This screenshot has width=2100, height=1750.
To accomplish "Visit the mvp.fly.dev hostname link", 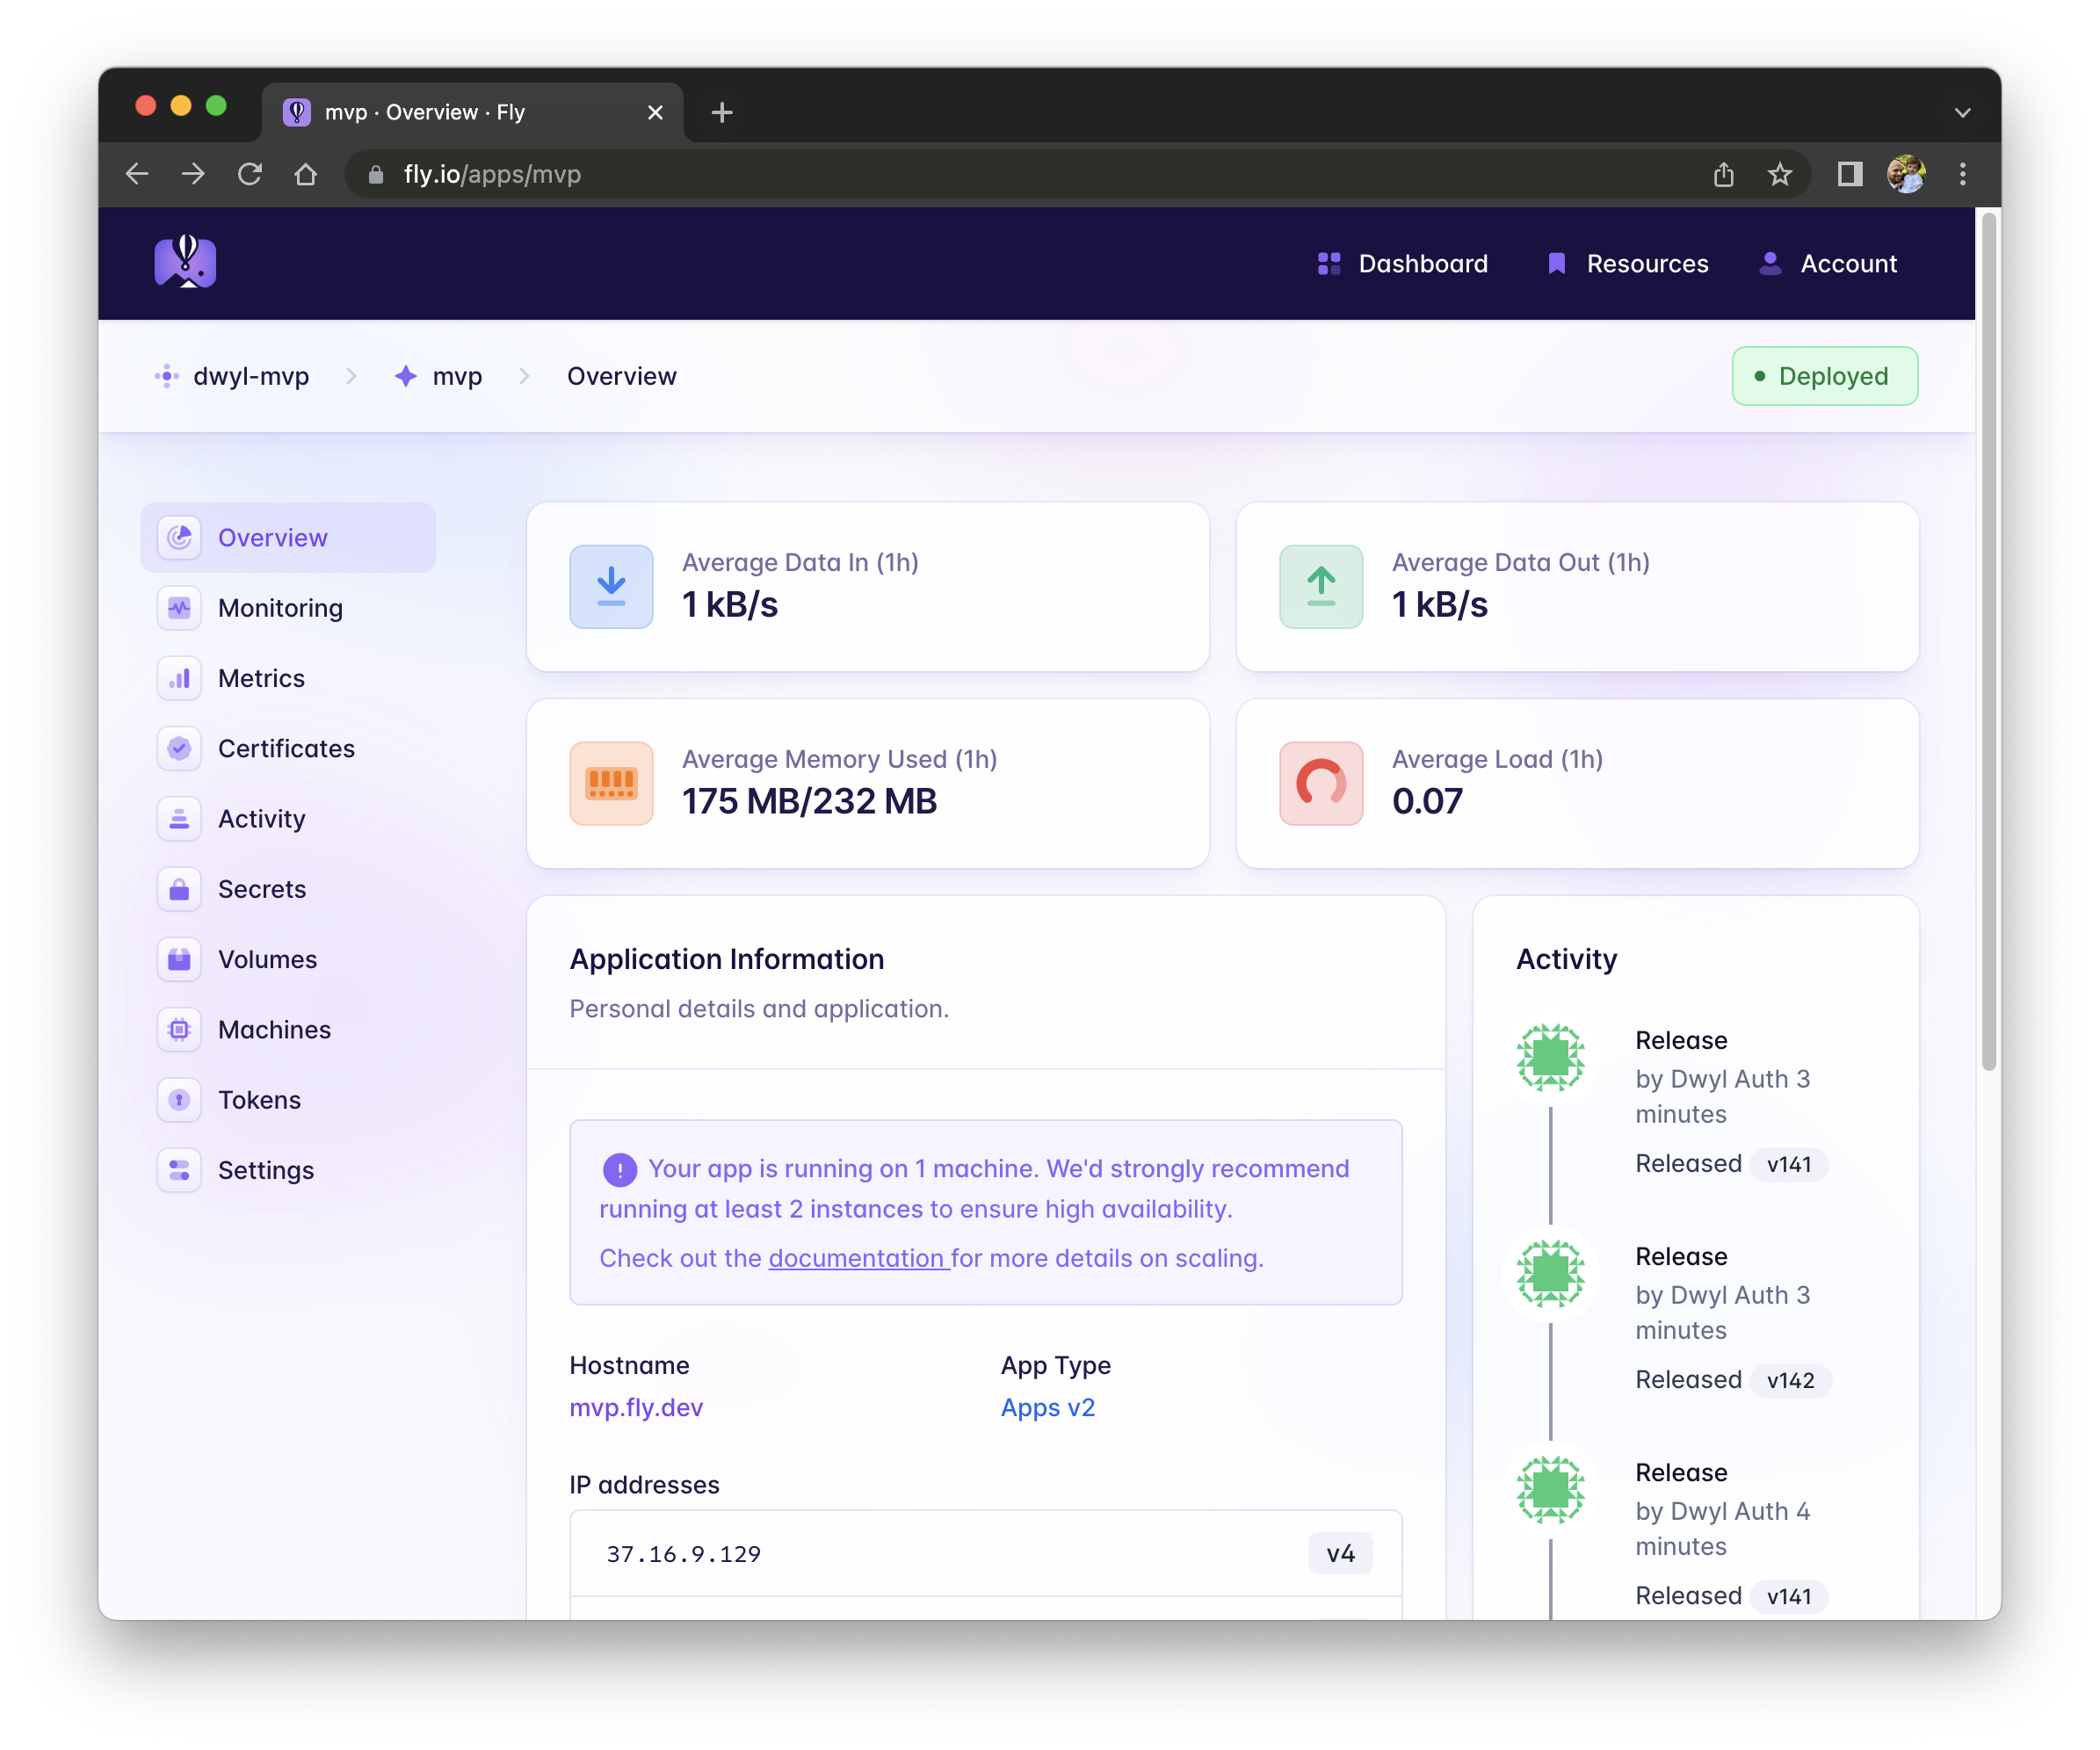I will click(x=636, y=1407).
